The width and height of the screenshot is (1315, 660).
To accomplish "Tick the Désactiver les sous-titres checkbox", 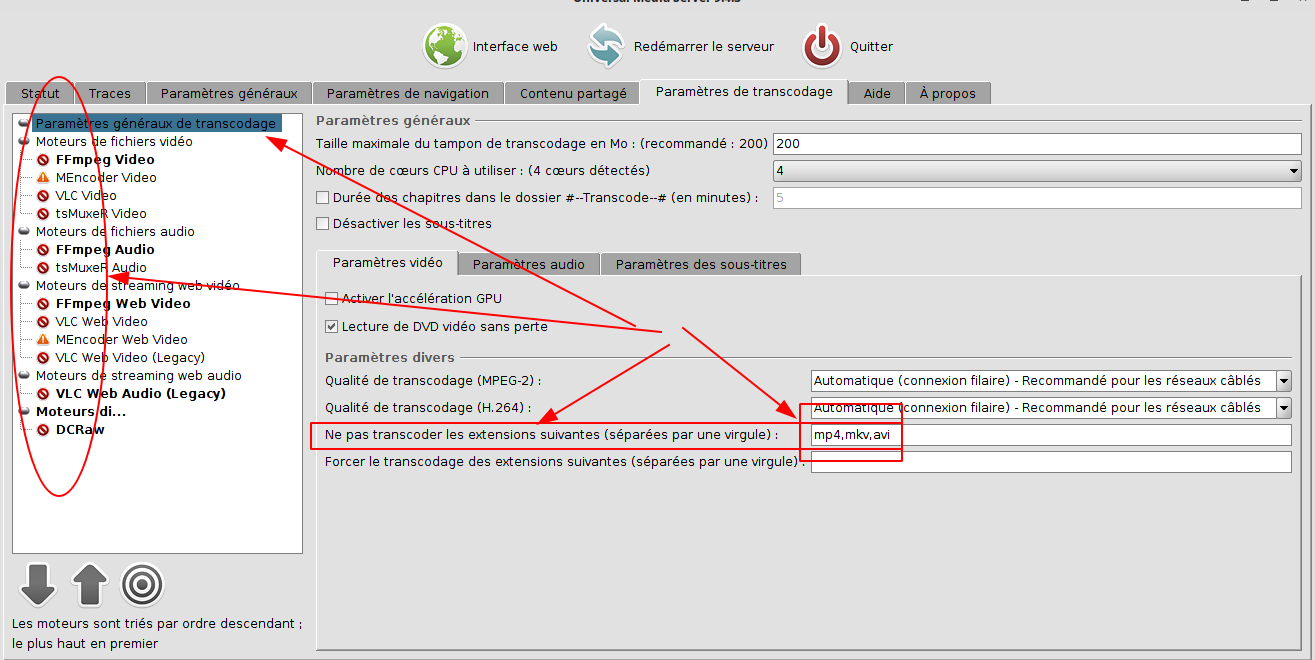I will click(323, 223).
